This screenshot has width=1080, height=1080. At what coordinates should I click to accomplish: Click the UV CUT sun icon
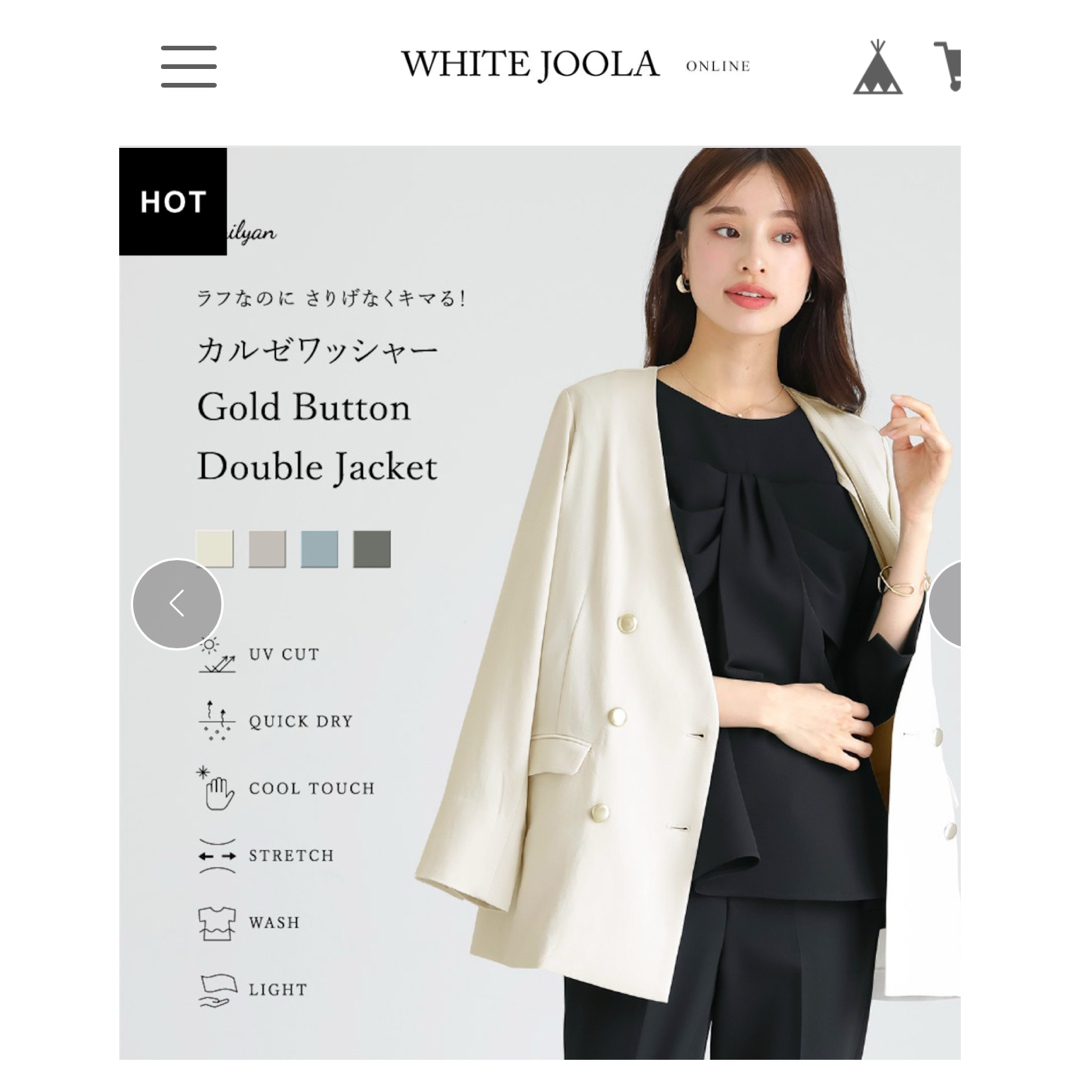217,655
